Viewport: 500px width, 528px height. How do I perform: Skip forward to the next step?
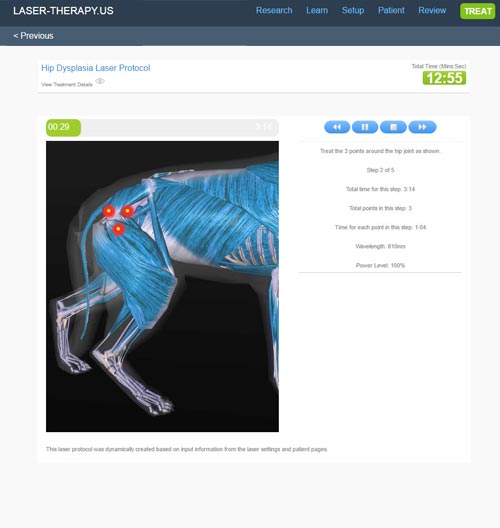422,127
